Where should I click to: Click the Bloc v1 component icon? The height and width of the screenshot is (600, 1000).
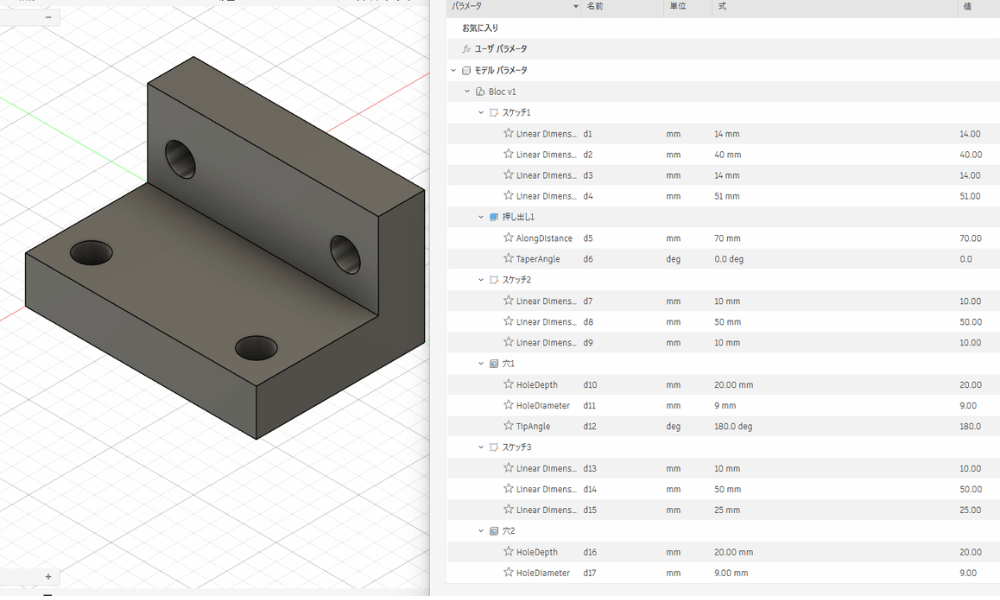[480, 92]
